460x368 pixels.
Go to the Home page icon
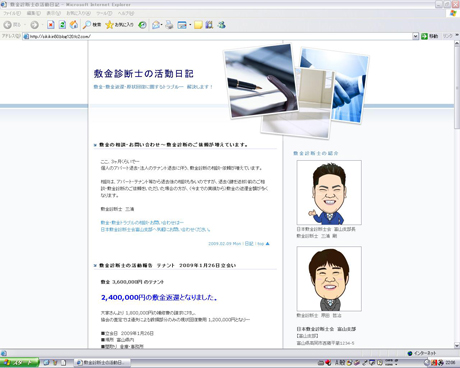[74, 25]
